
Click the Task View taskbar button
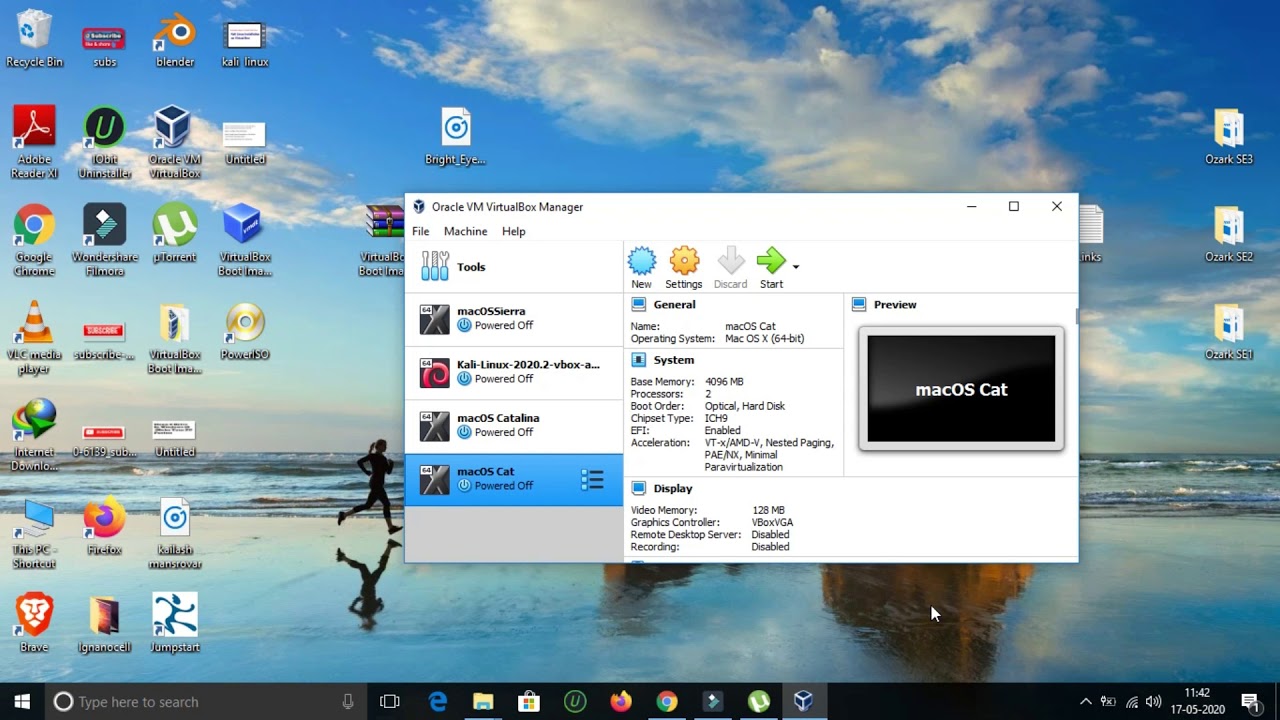tap(390, 702)
